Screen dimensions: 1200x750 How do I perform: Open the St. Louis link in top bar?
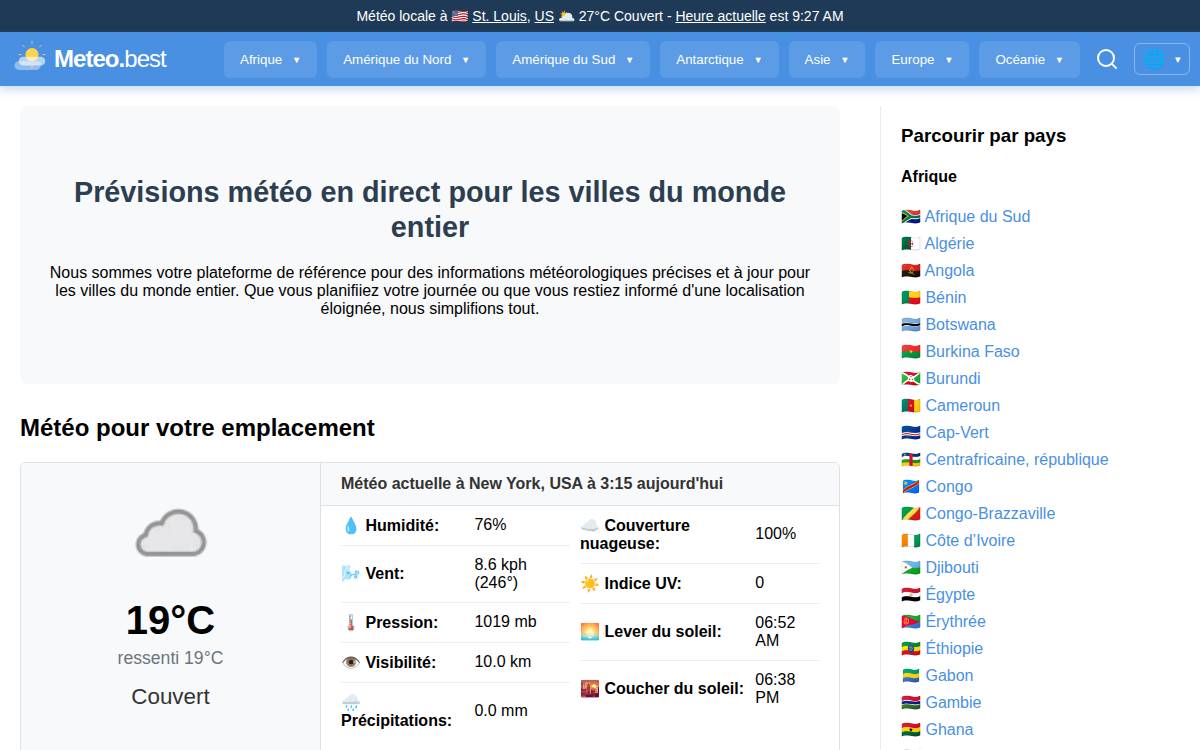[x=499, y=16]
